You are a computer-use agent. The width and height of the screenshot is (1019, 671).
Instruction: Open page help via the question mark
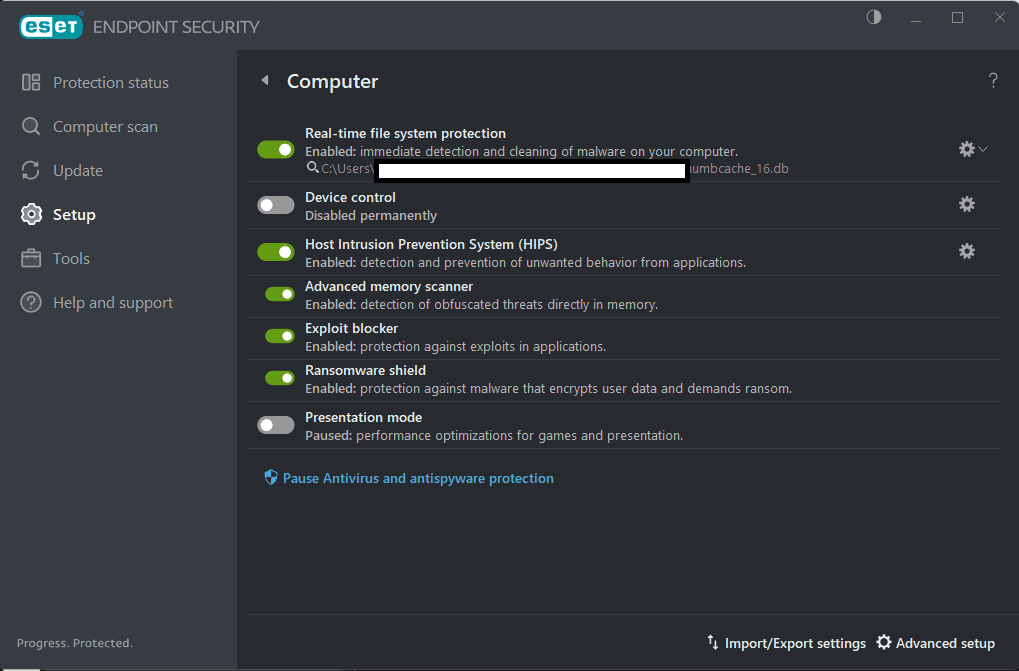(x=993, y=81)
